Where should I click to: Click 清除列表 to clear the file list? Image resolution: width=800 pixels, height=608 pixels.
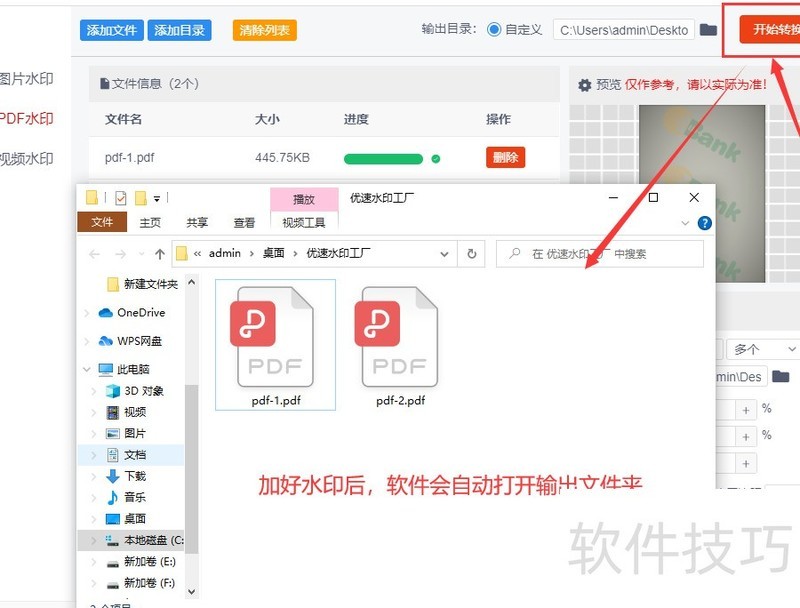[264, 30]
